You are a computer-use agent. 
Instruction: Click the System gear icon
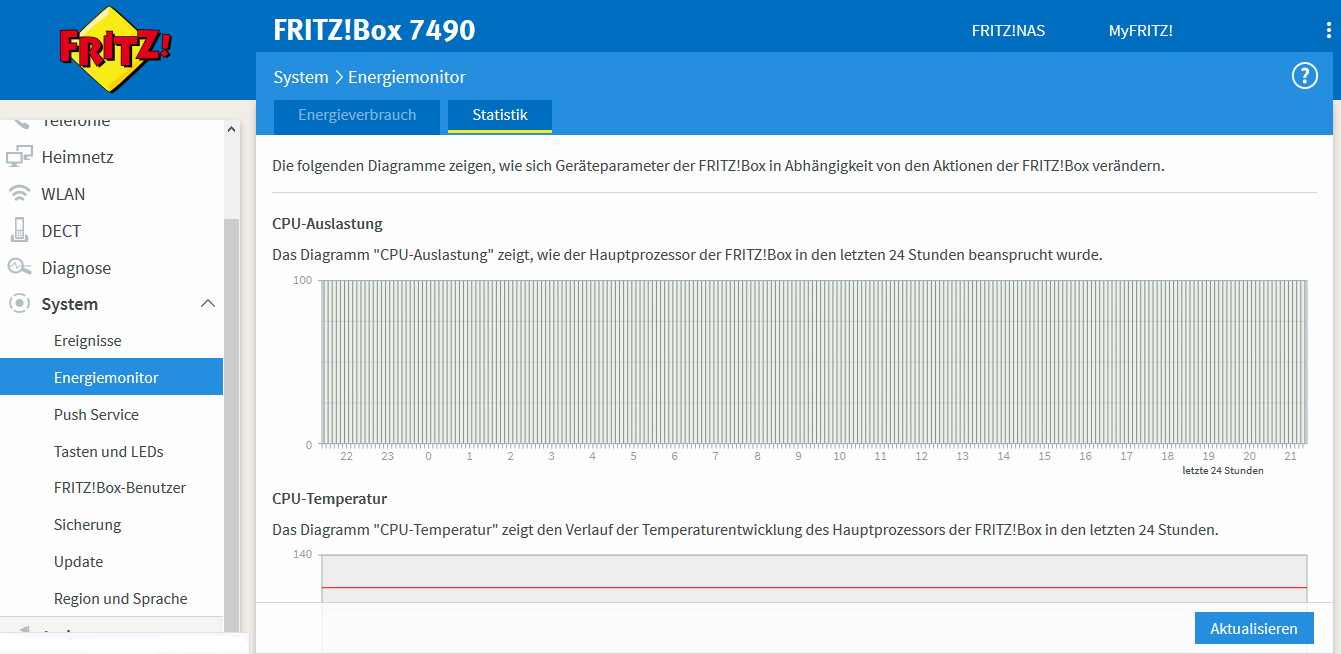pyautogui.click(x=19, y=304)
